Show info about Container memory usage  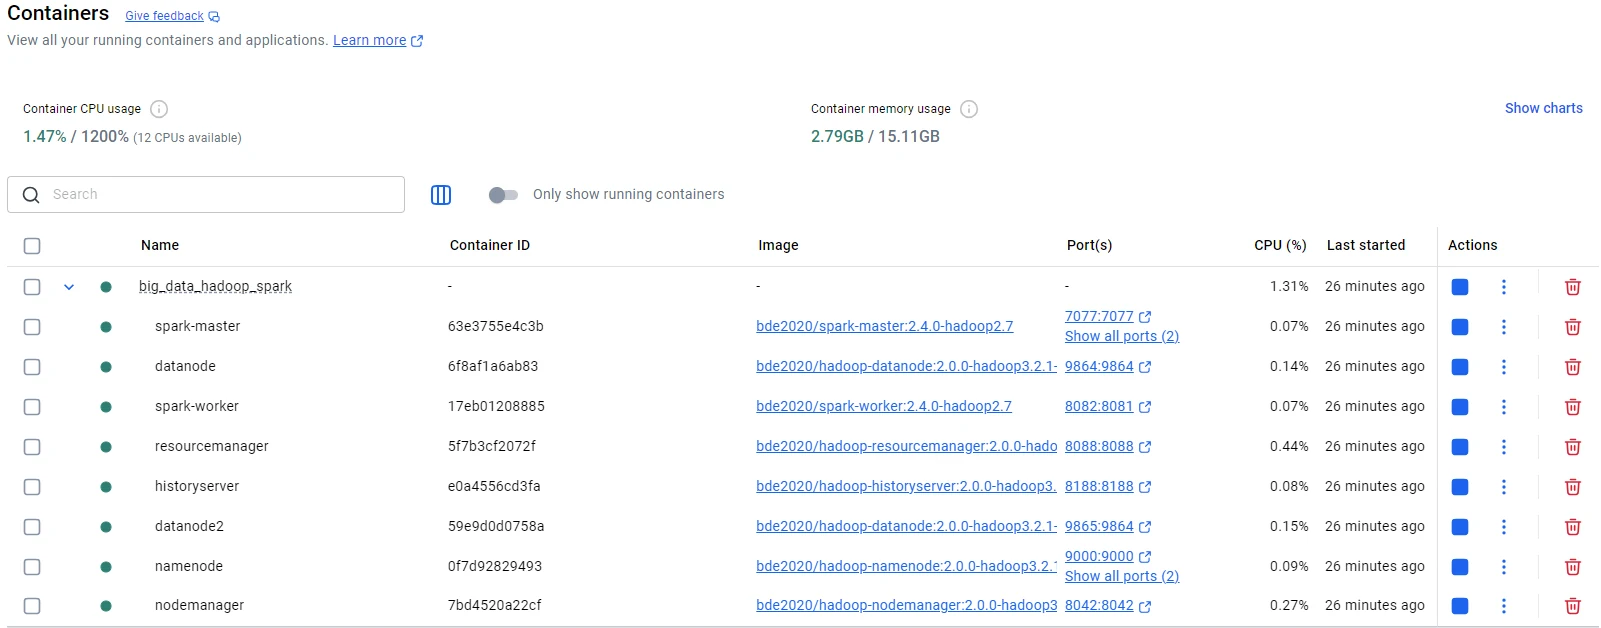coord(969,109)
